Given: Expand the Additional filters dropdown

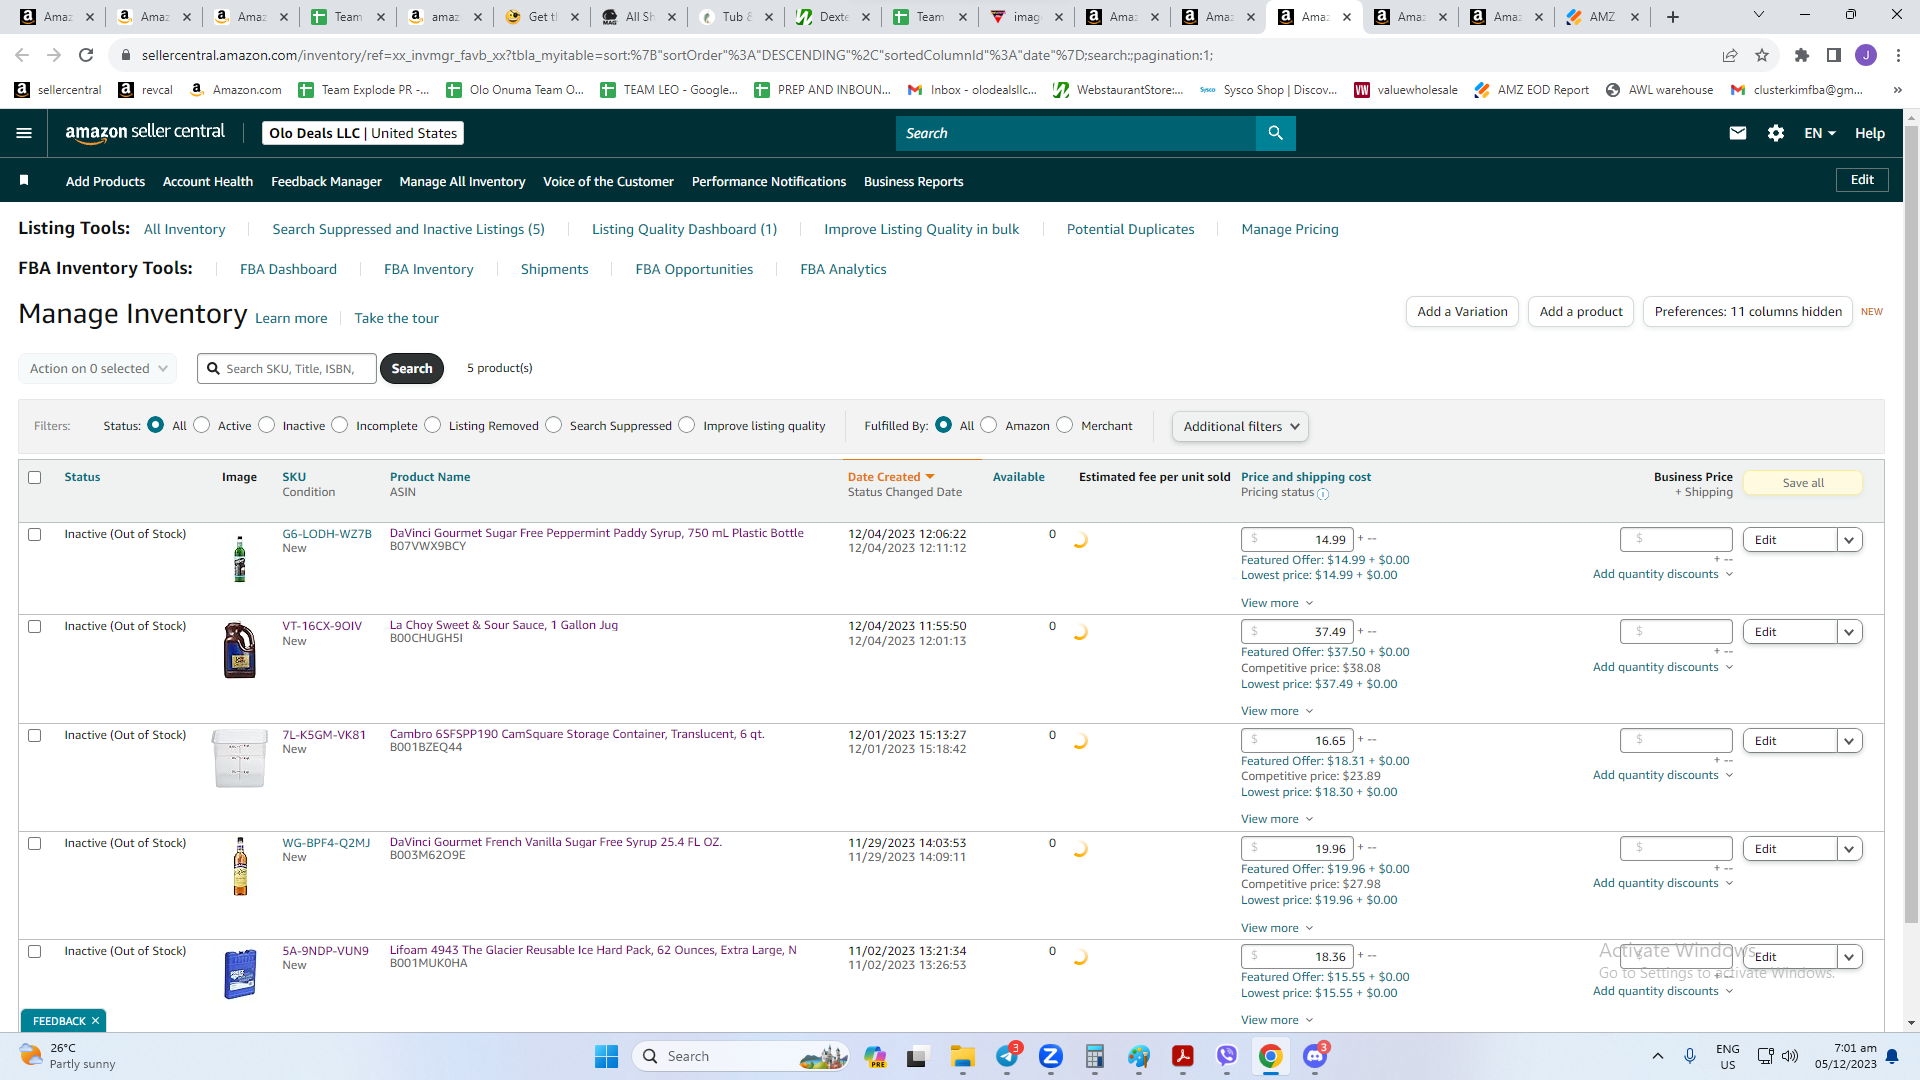Looking at the screenshot, I should [x=1240, y=426].
